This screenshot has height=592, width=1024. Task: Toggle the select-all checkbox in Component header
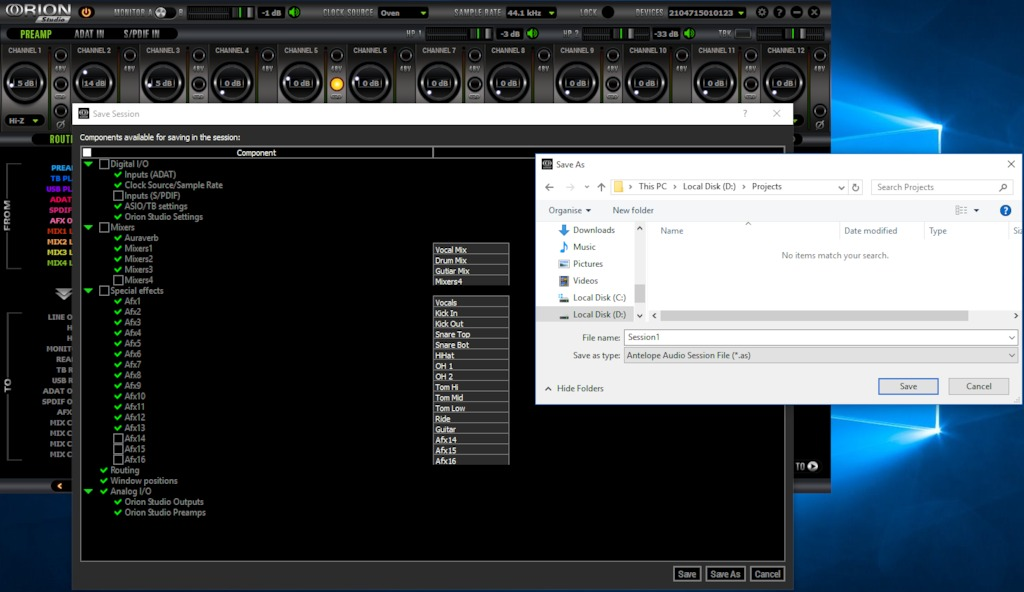click(x=87, y=152)
